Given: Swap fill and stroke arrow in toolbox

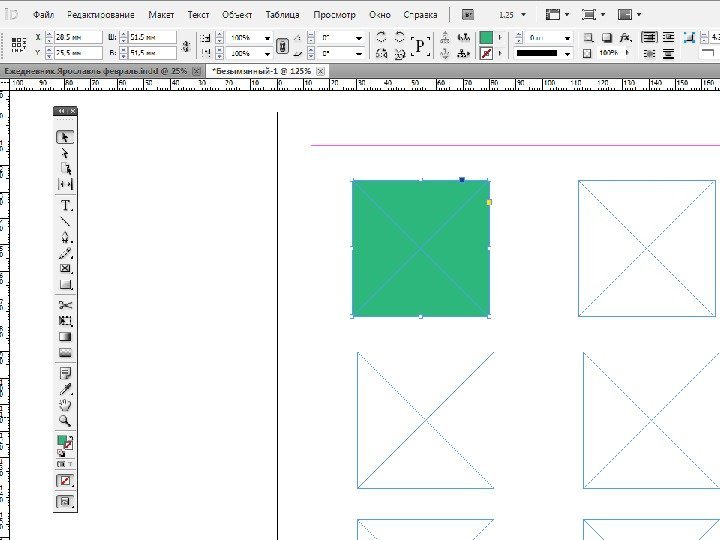Looking at the screenshot, I should point(71,438).
